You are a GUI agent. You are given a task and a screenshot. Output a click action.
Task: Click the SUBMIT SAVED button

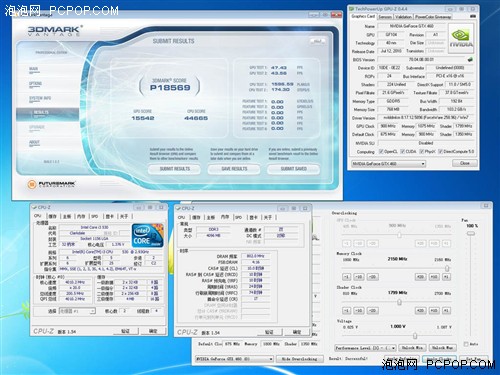click(x=293, y=169)
